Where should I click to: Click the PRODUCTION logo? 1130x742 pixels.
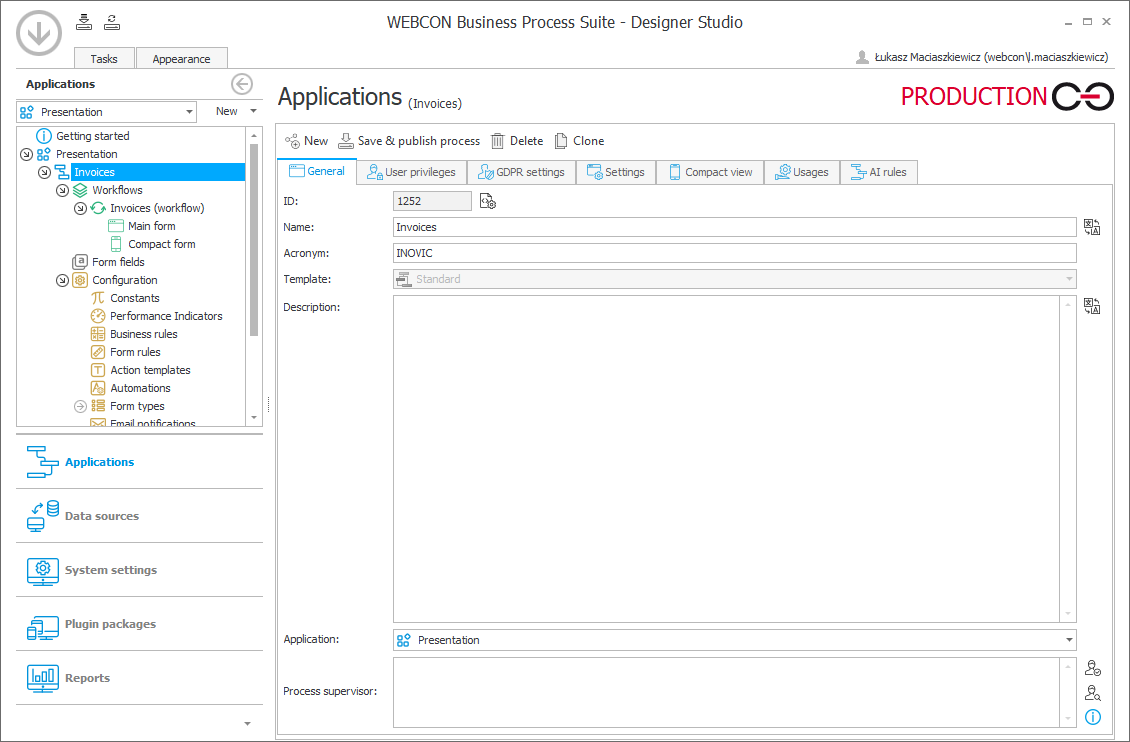[1007, 97]
